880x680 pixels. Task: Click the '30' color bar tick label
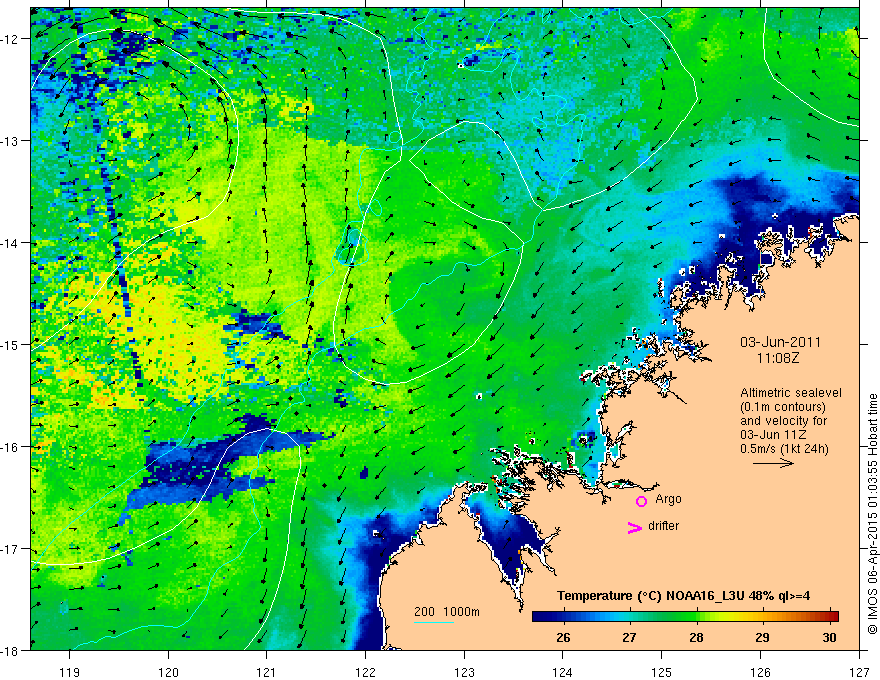(829, 637)
